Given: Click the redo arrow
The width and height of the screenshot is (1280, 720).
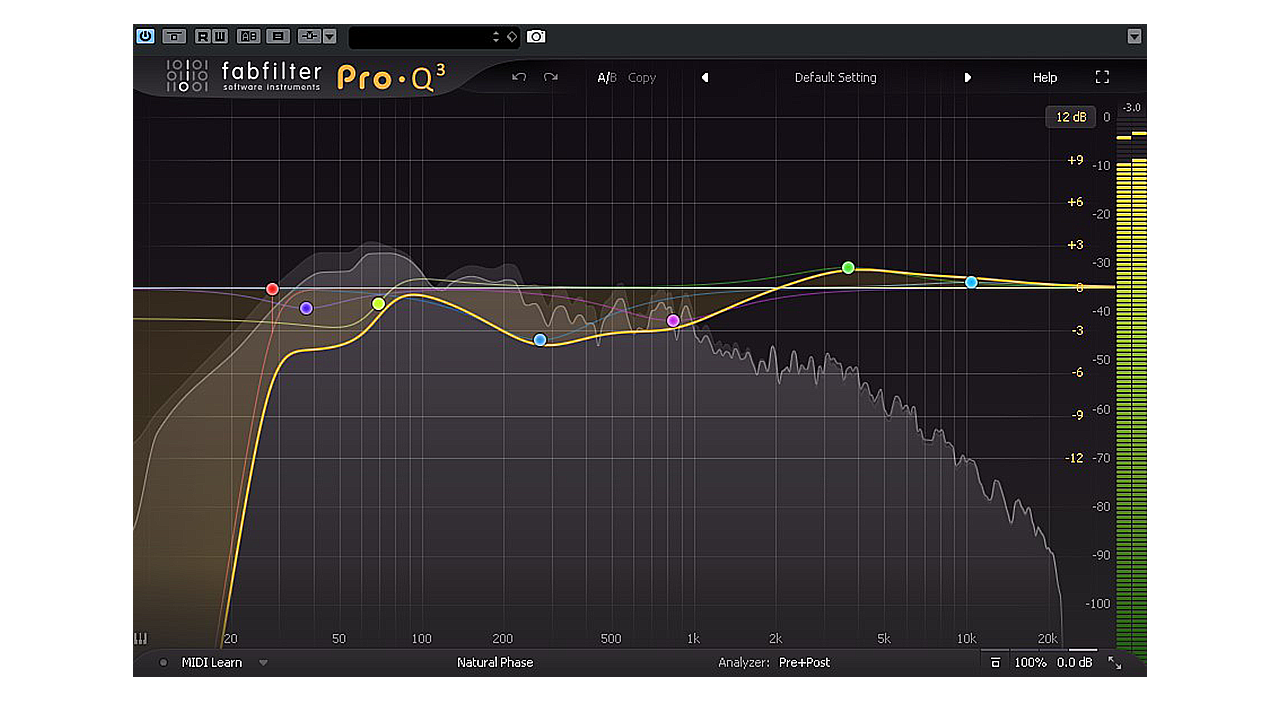Looking at the screenshot, I should pyautogui.click(x=551, y=77).
